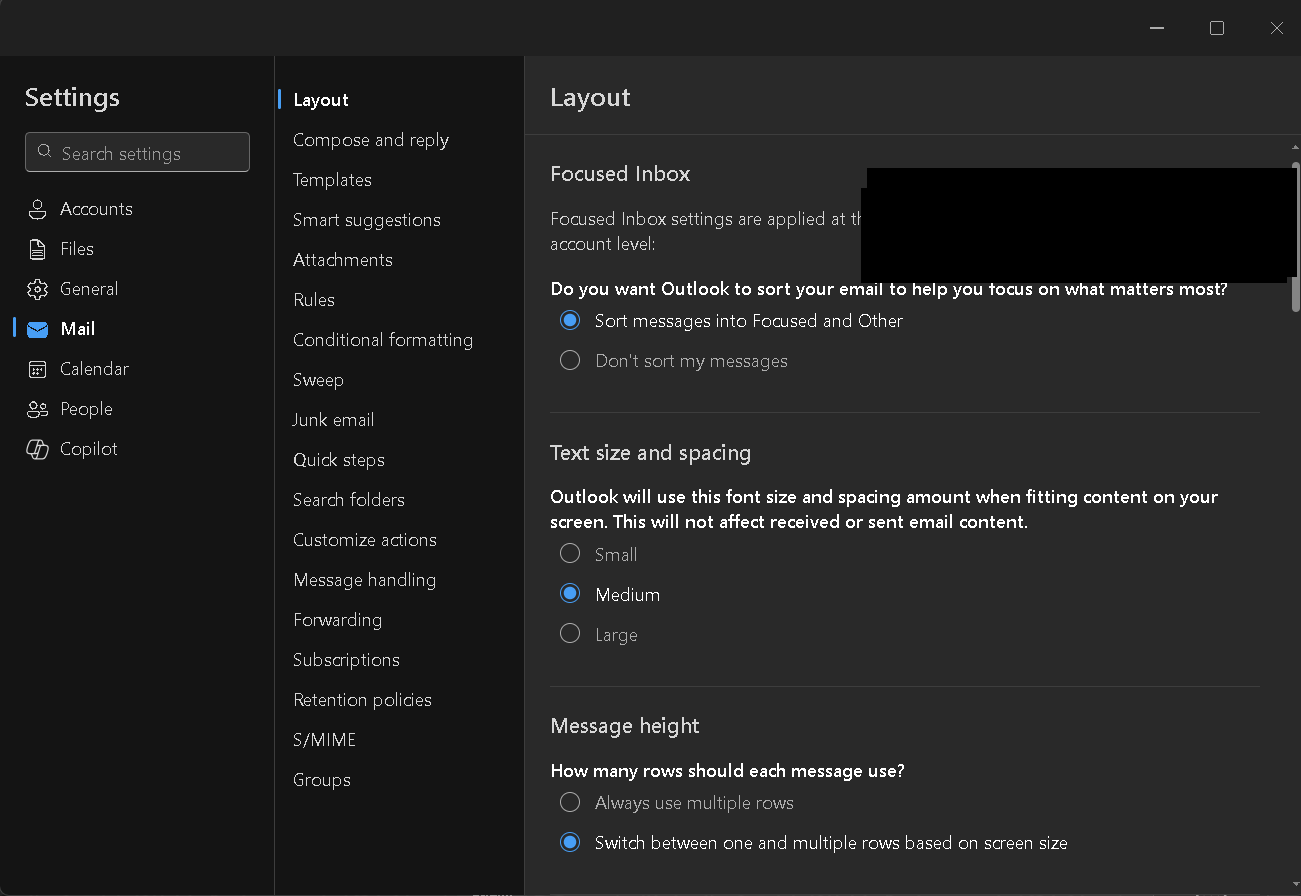Click the People contacts icon
1301x896 pixels.
point(38,409)
